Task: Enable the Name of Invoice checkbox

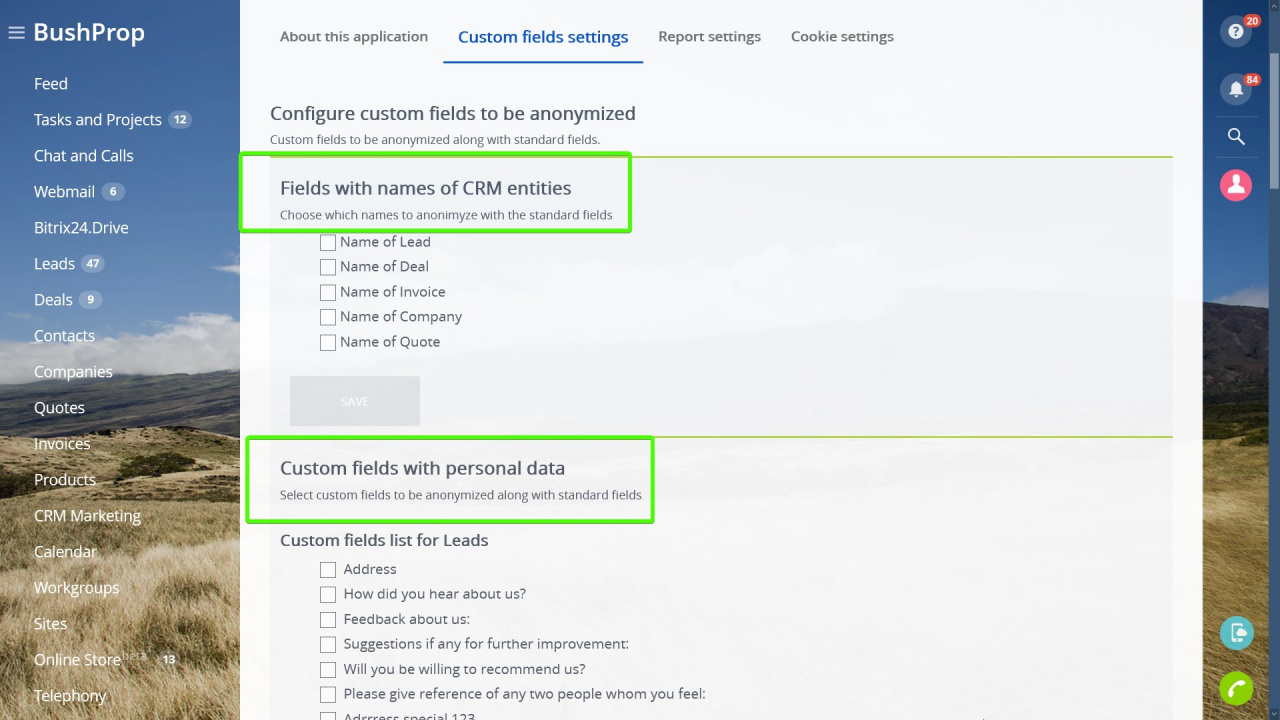Action: coord(328,292)
